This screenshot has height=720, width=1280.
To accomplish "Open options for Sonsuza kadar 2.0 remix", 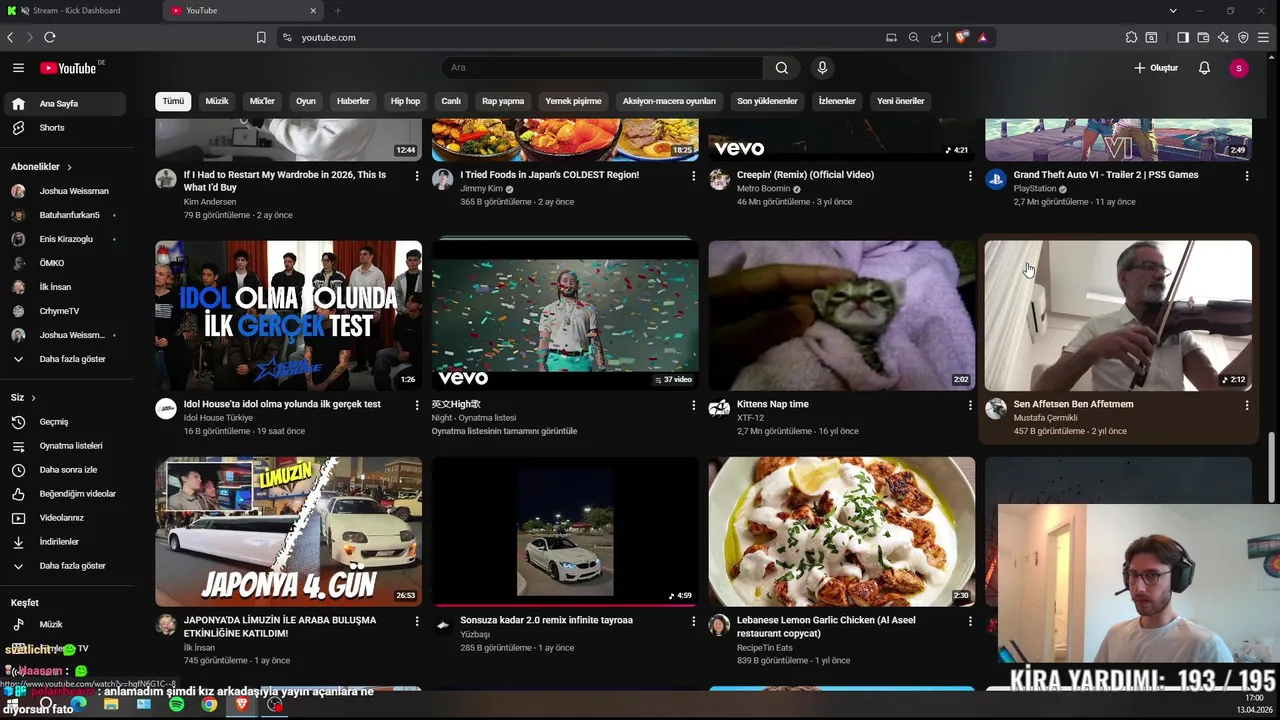I will [x=693, y=621].
